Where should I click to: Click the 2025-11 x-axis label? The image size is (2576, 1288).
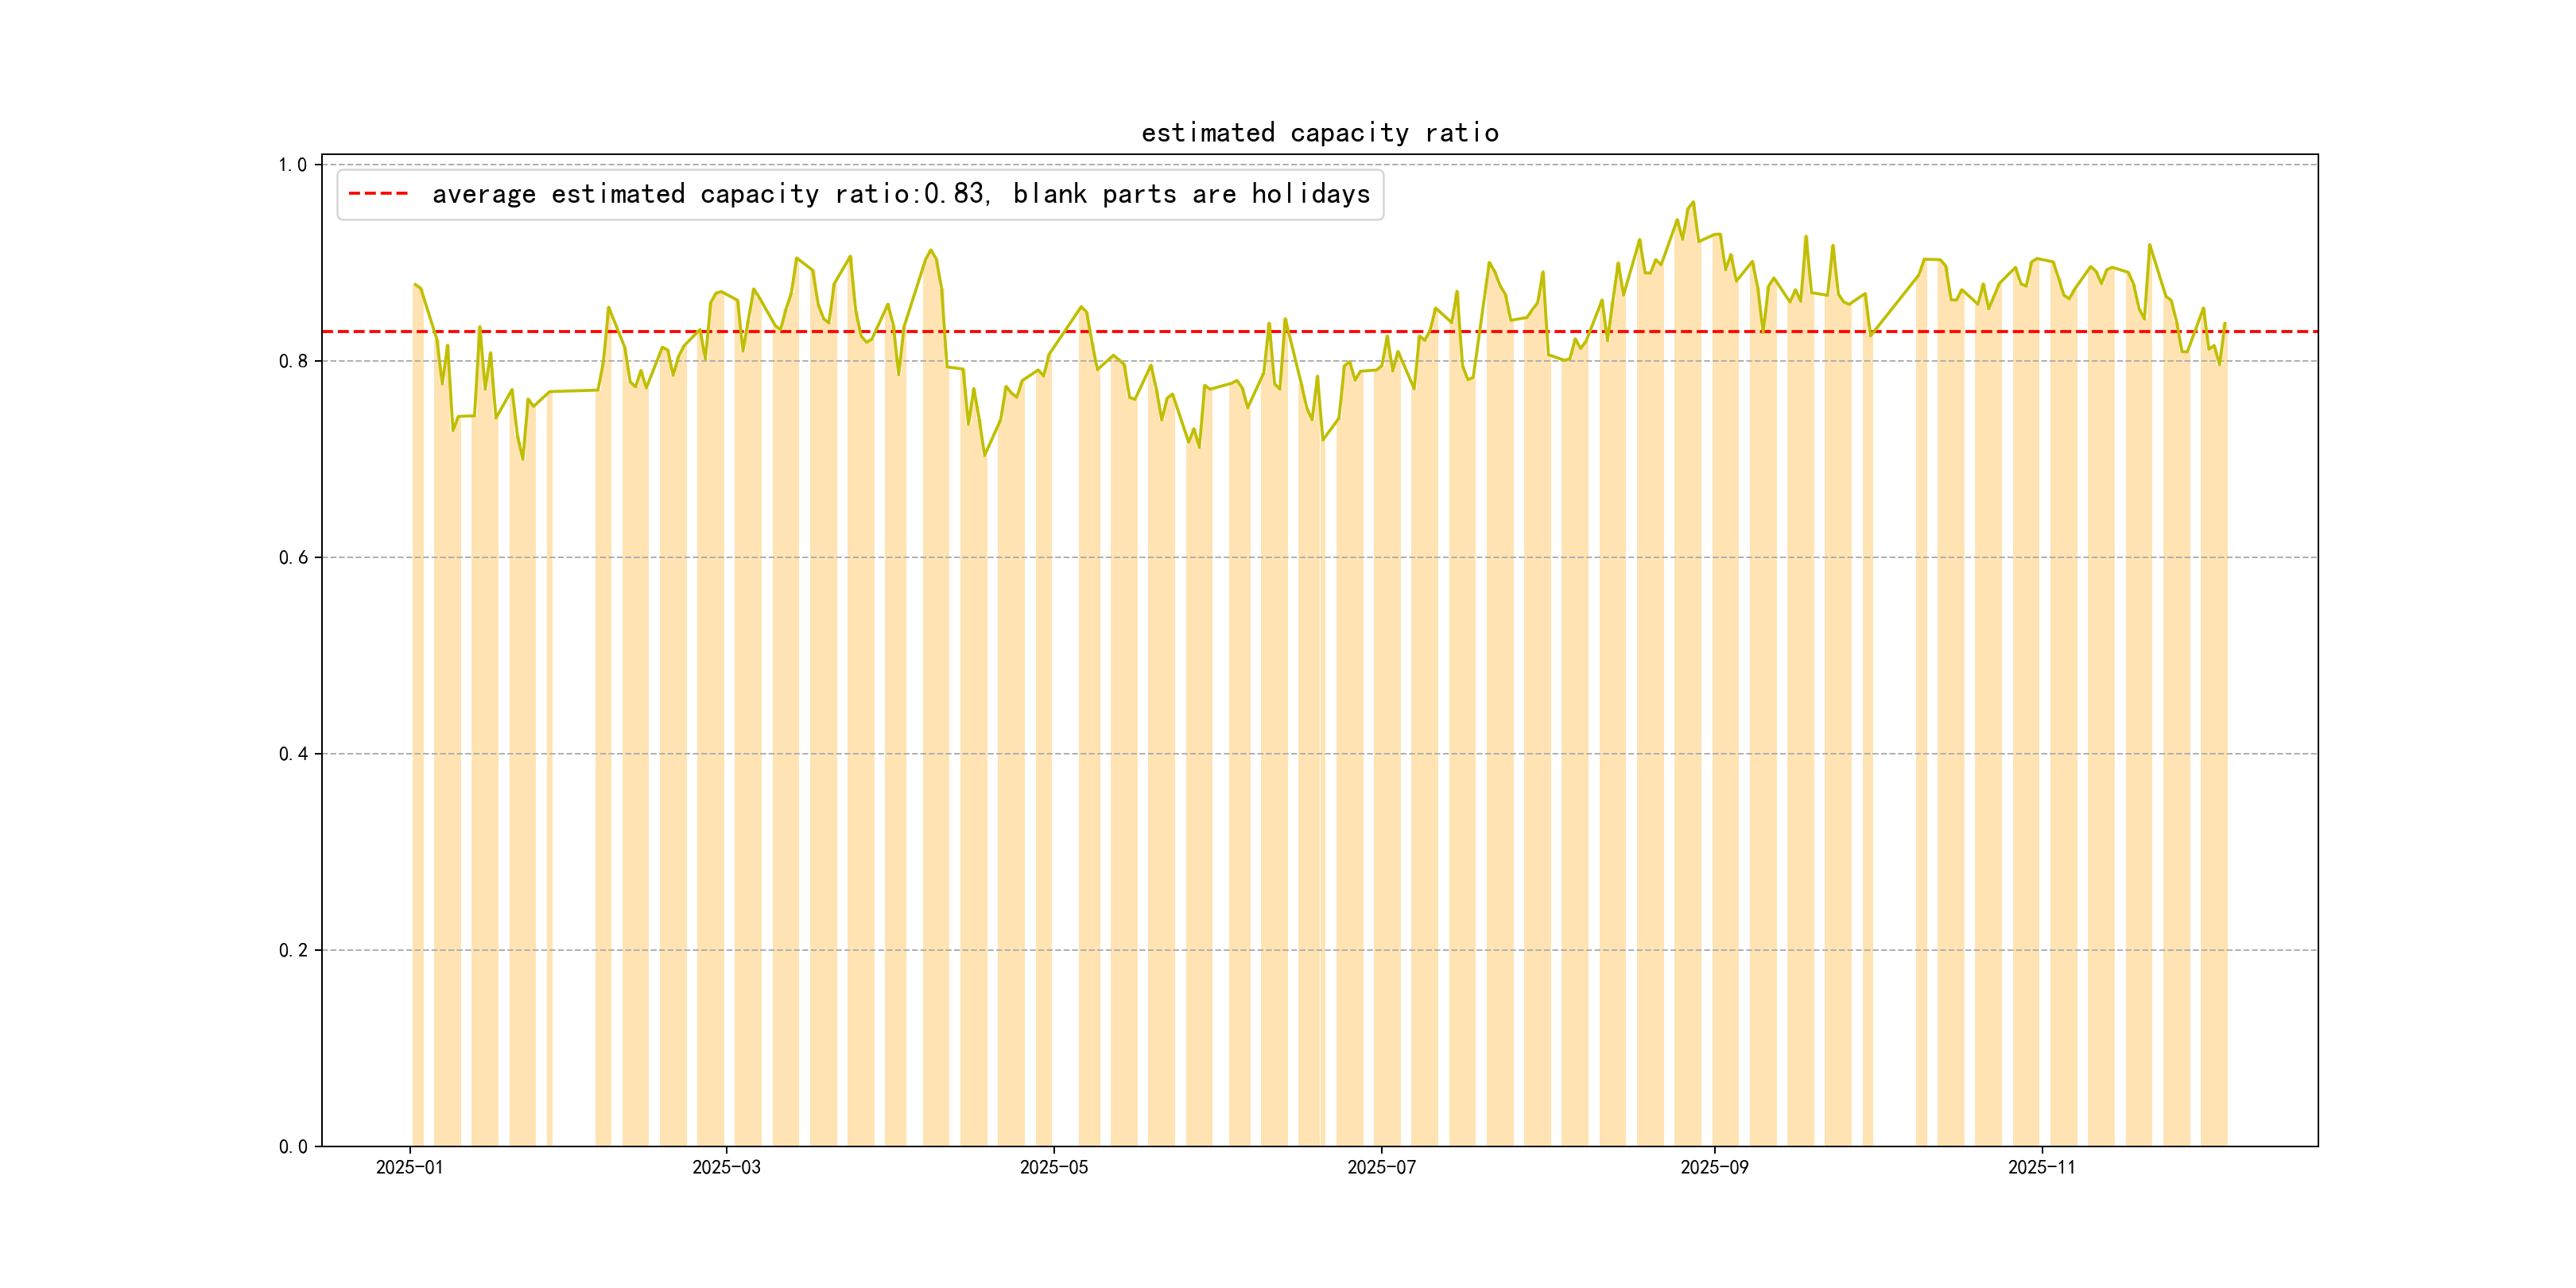2041,1167
